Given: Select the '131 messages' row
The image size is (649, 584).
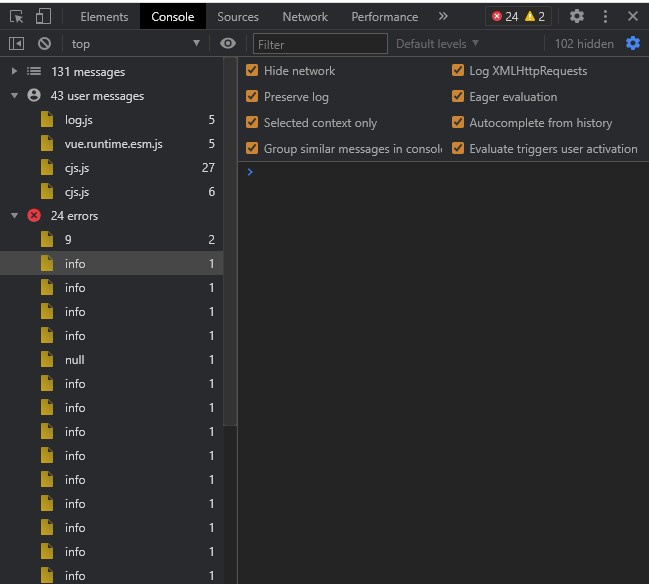Looking at the screenshot, I should (x=112, y=72).
